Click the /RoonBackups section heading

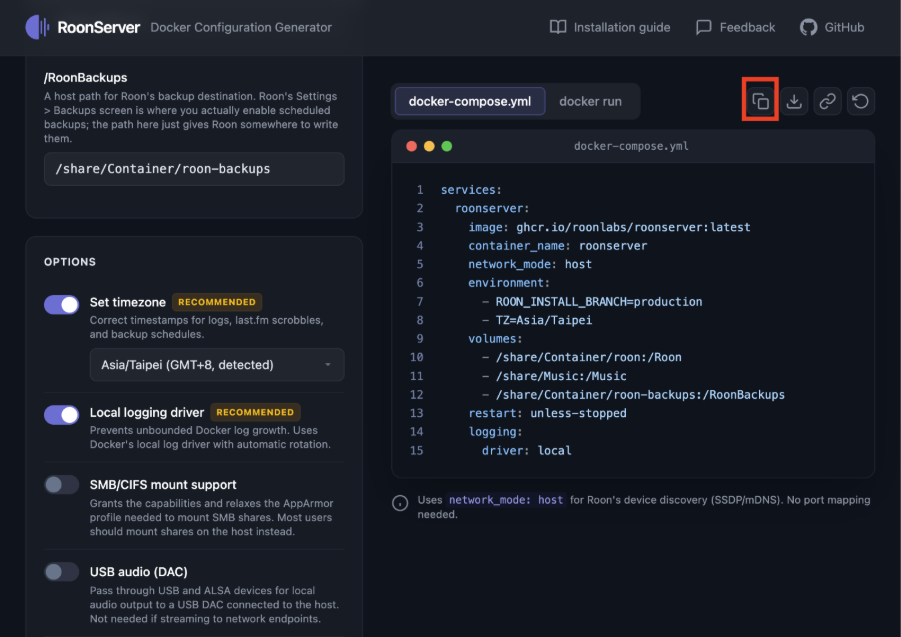tap(86, 78)
